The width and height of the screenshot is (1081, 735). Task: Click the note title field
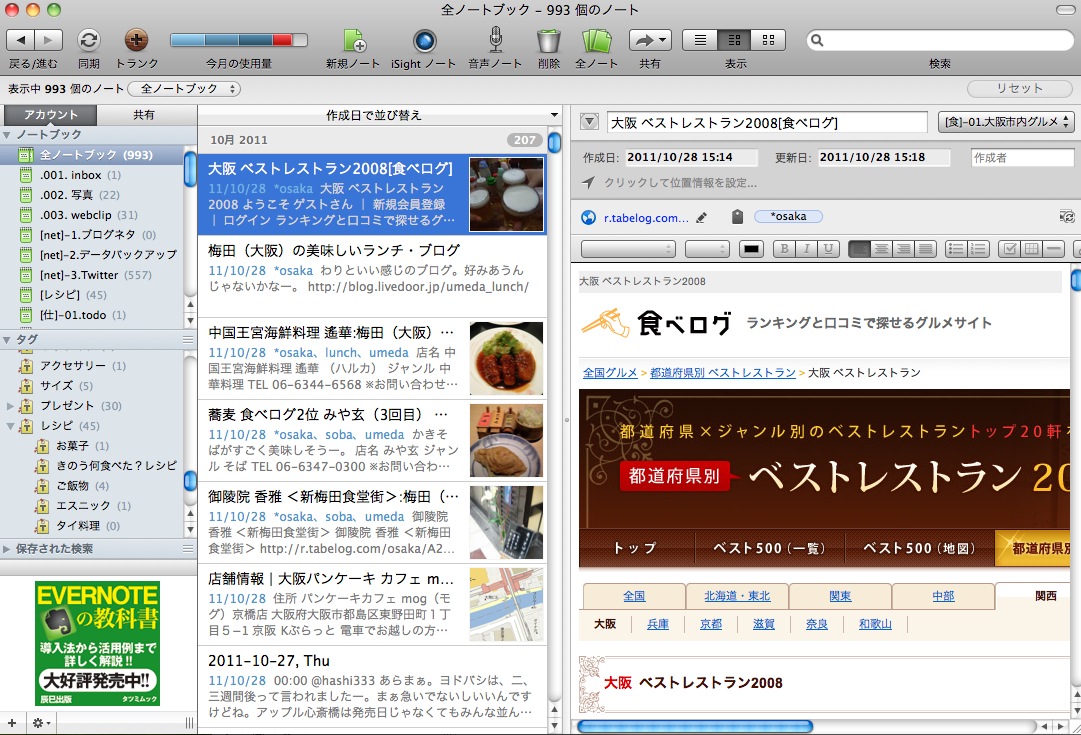(x=767, y=123)
